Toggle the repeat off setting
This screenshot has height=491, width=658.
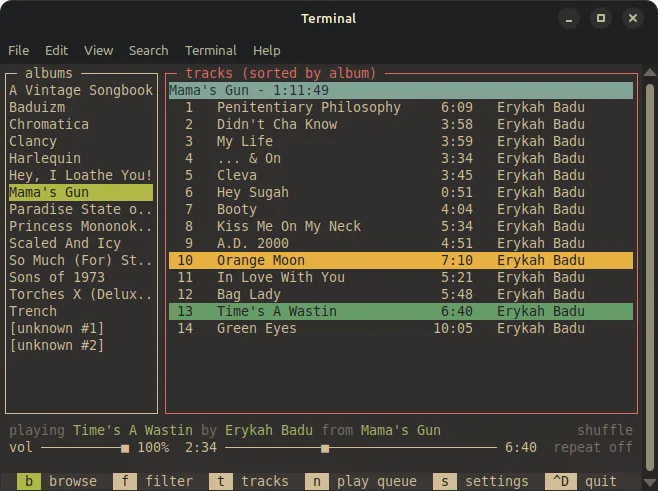(593, 447)
